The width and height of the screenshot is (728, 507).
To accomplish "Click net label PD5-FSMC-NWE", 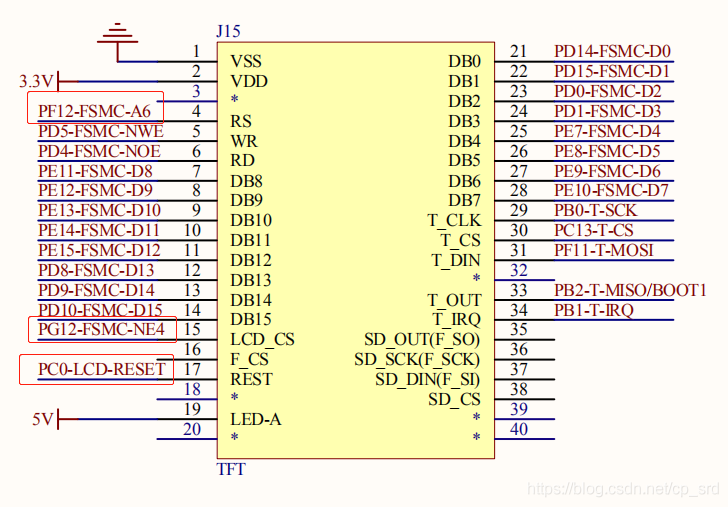I will click(x=101, y=131).
